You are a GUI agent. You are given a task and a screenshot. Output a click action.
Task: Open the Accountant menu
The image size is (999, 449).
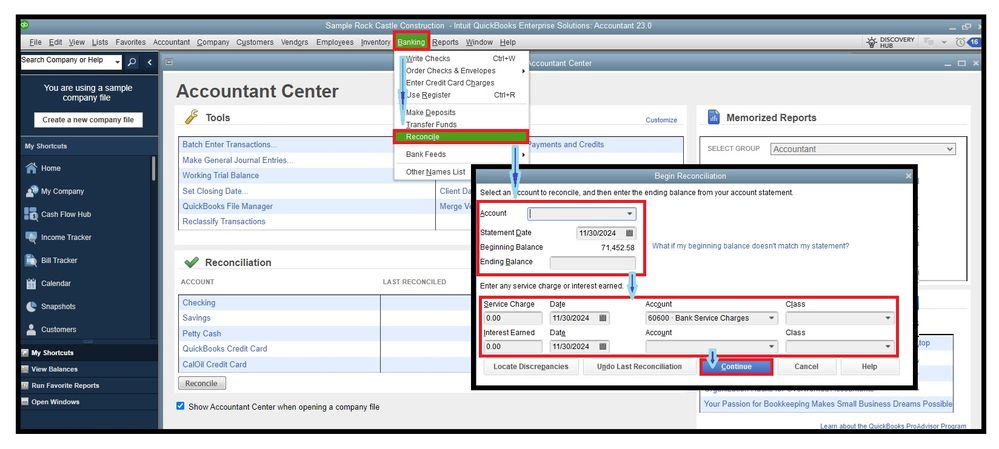(171, 42)
